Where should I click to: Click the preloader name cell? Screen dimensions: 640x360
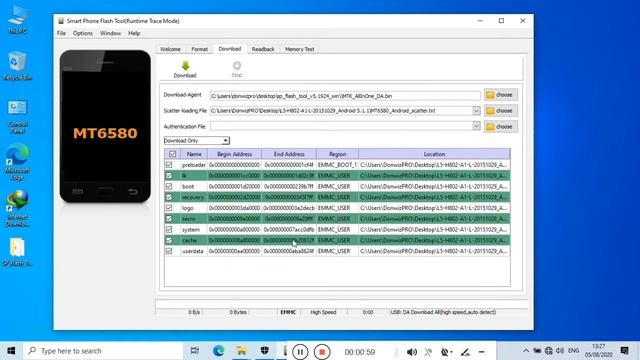click(194, 165)
